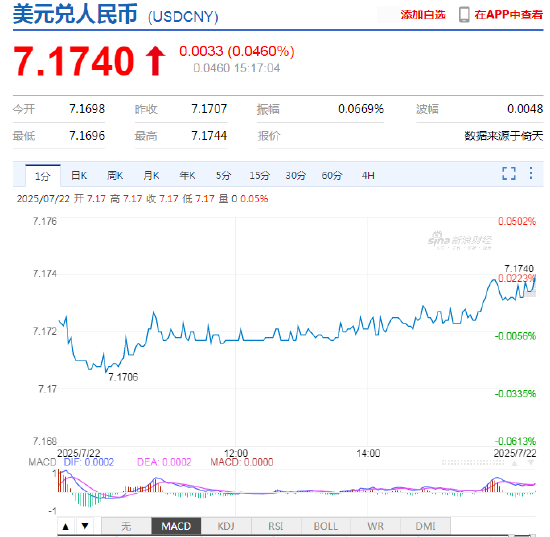Viewport: 550px width, 537px height.
Task: Click the -0.0613% right axis label
Action: 515,441
